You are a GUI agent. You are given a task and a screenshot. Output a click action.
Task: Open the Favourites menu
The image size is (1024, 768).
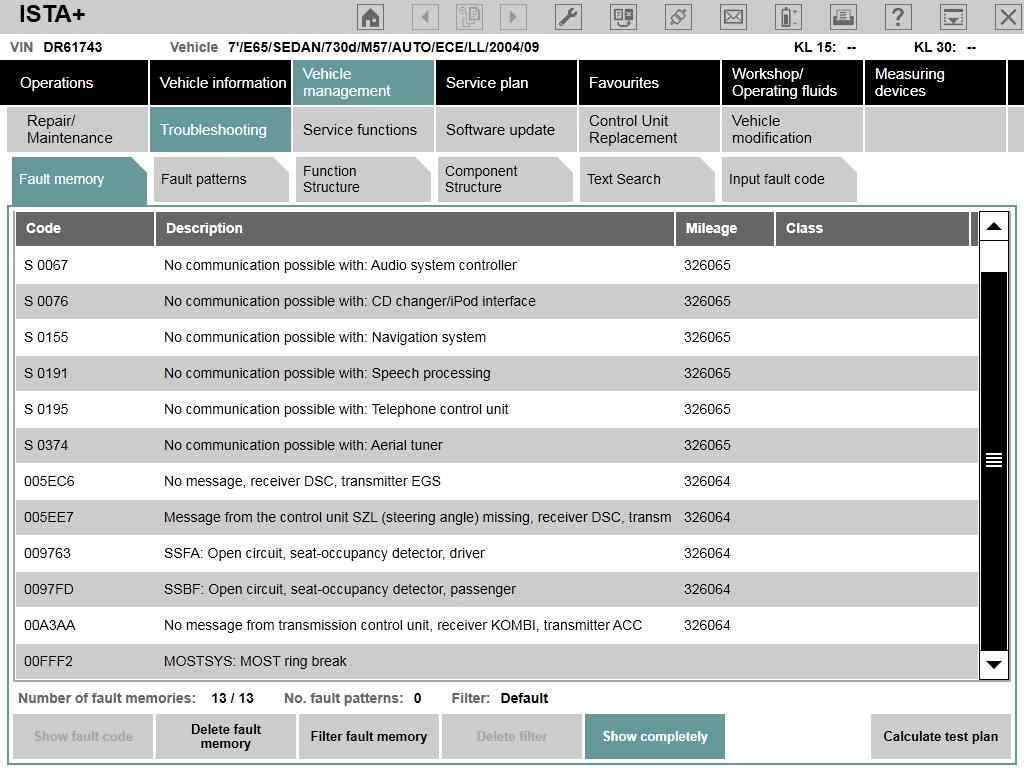(x=649, y=83)
